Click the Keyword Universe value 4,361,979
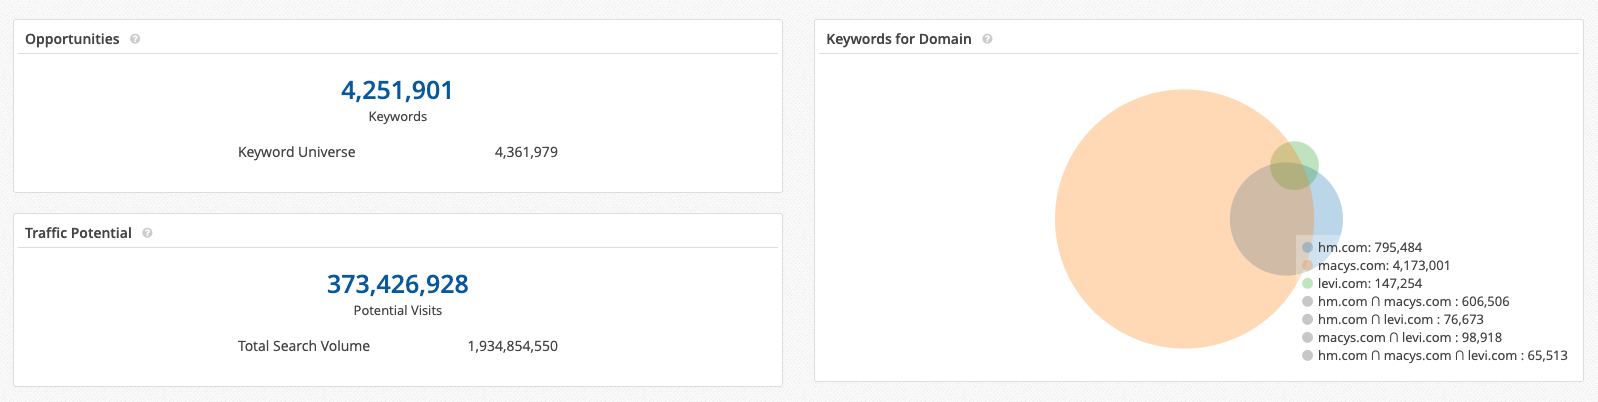Viewport: 1598px width, 402px height. (526, 152)
